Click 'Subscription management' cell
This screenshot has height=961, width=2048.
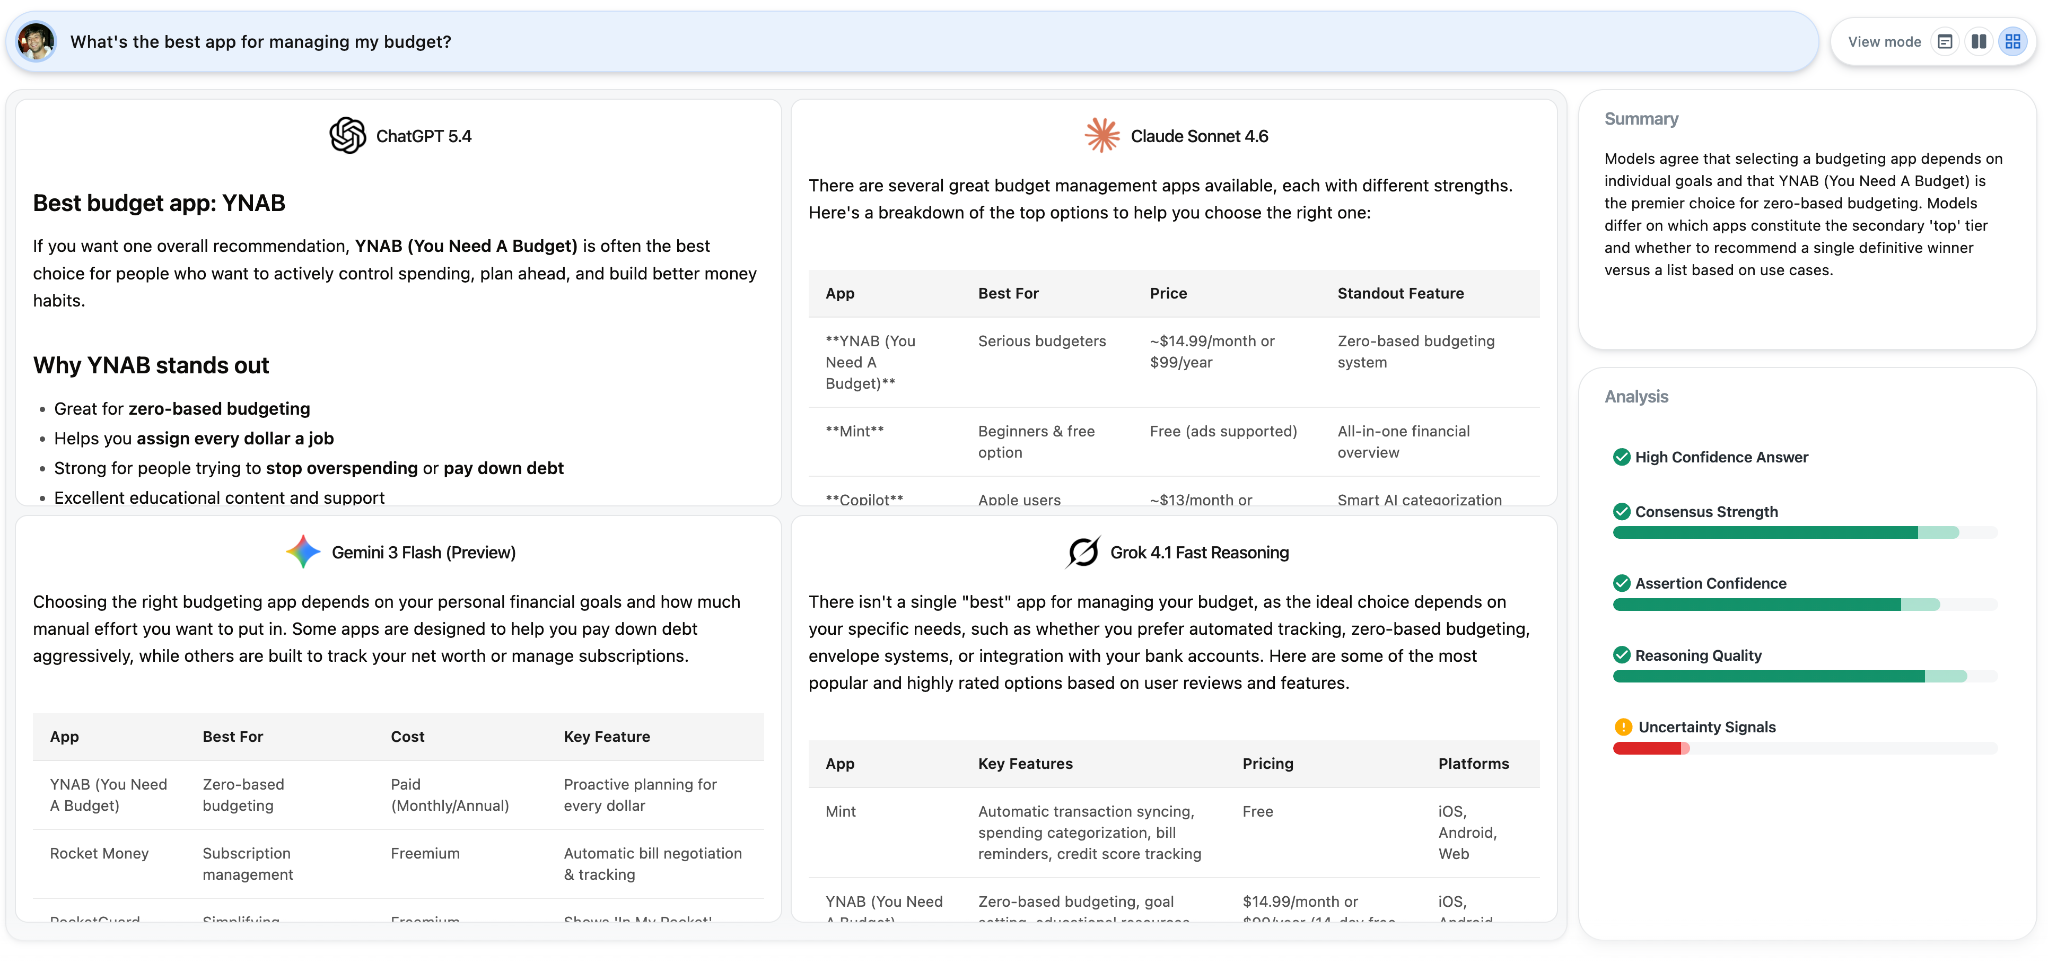click(248, 864)
